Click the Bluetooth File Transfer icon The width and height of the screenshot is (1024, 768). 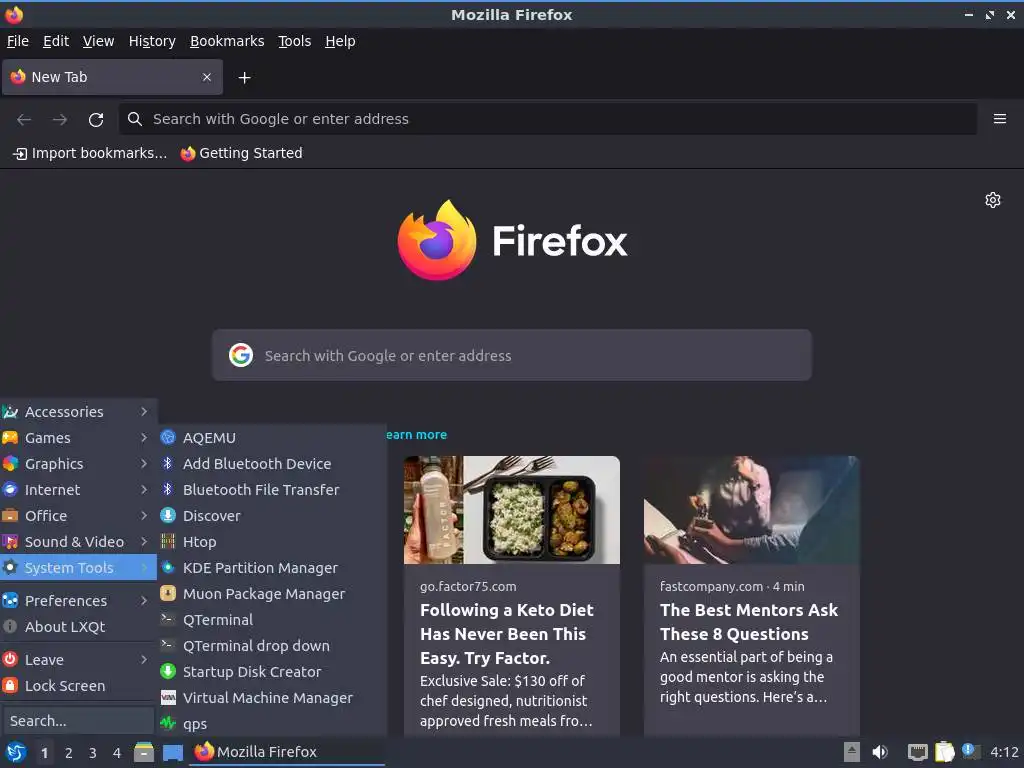[168, 490]
